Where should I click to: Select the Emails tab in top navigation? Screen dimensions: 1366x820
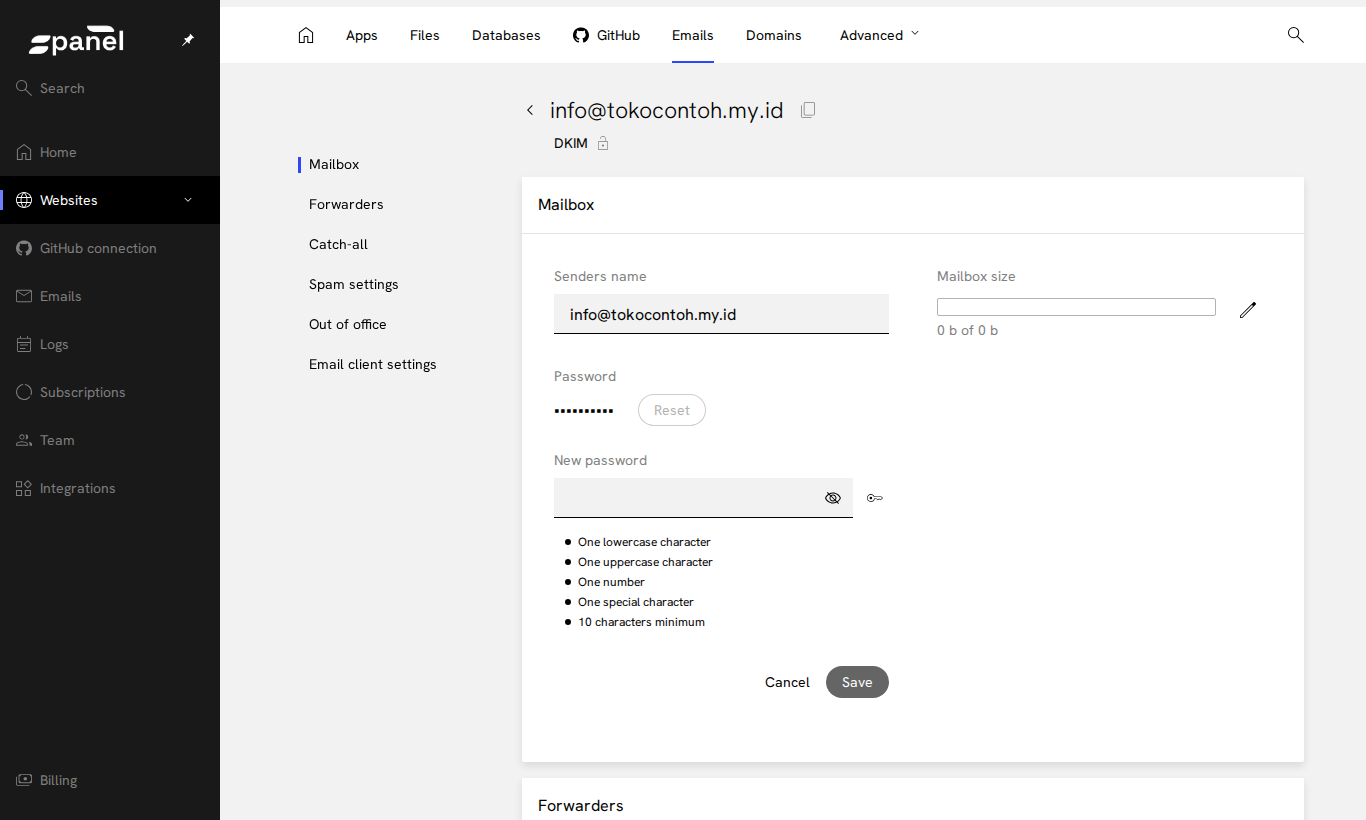coord(693,35)
